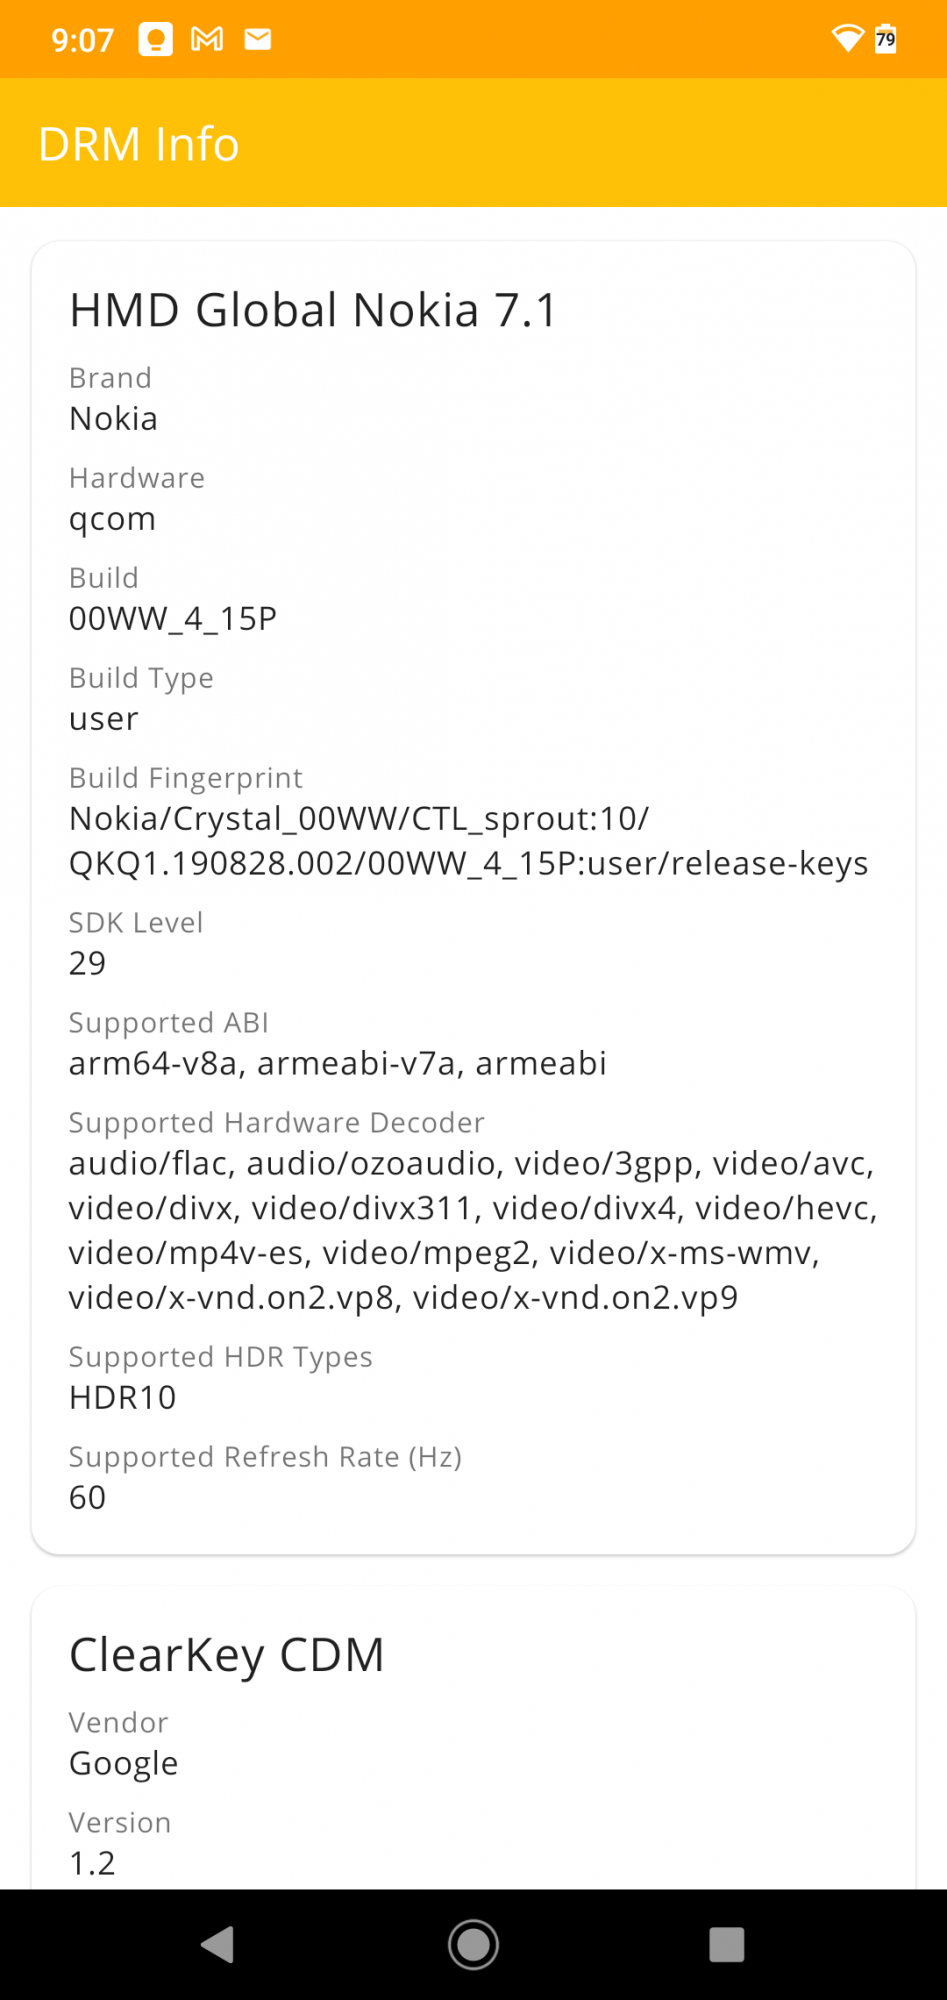
Task: Tap the mail envelope notification icon
Action: (x=258, y=39)
